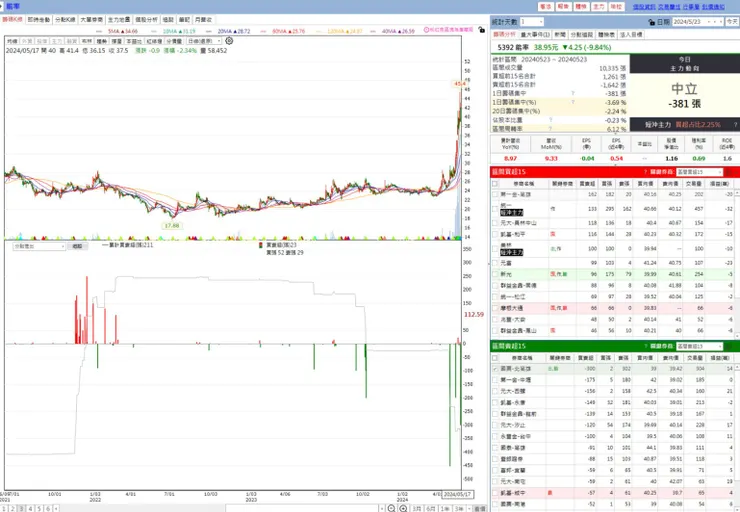The height and width of the screenshot is (512, 740).
Task: Switch to the 新聞 tab in right panel
Action: coord(560,34)
